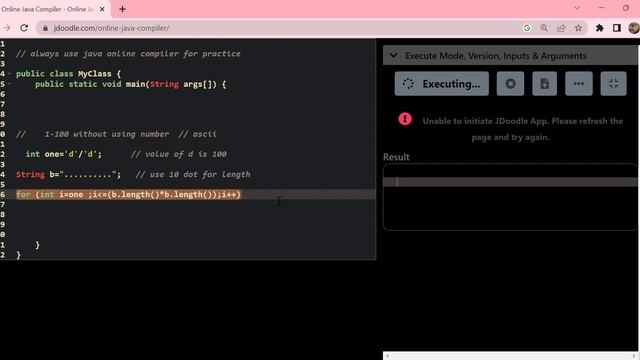Collapse Execute Mode, Version, Inputs & Arguments section

point(393,56)
